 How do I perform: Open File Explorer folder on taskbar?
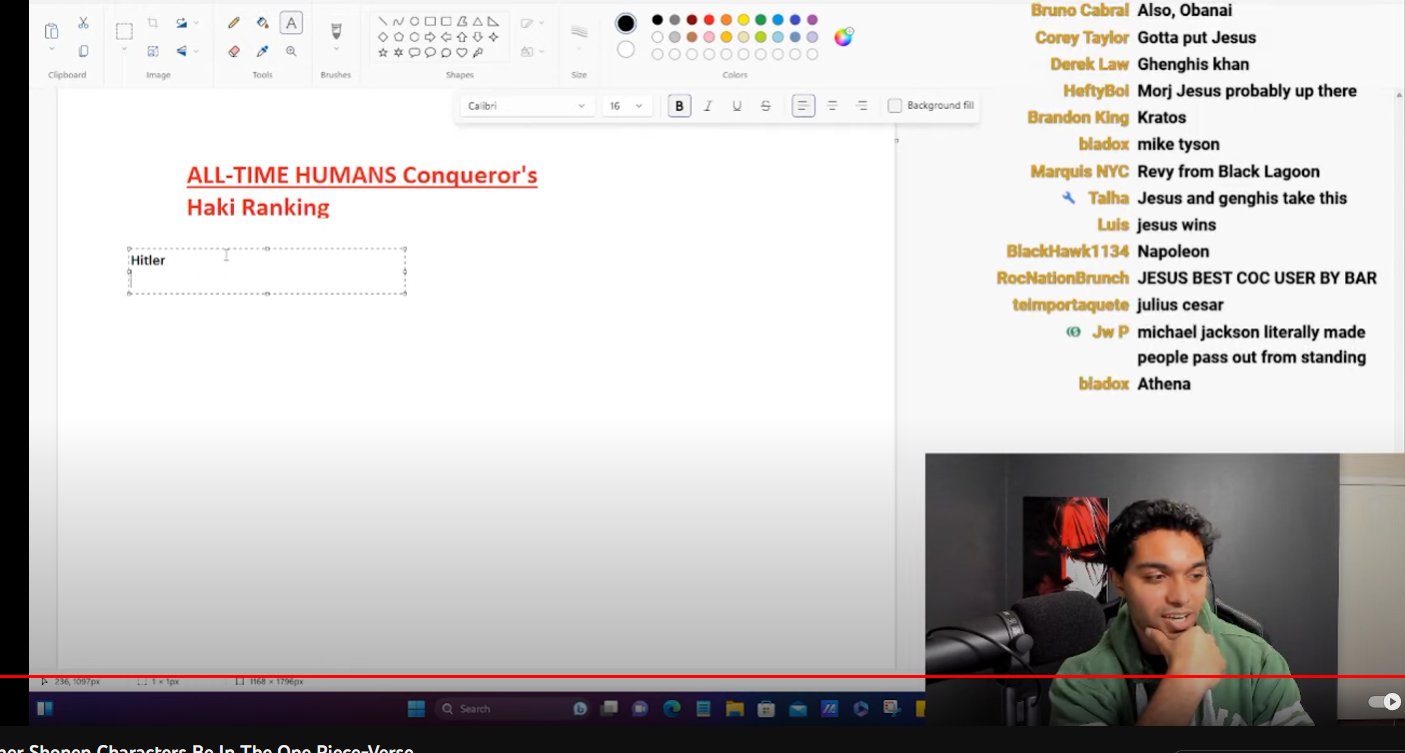735,708
